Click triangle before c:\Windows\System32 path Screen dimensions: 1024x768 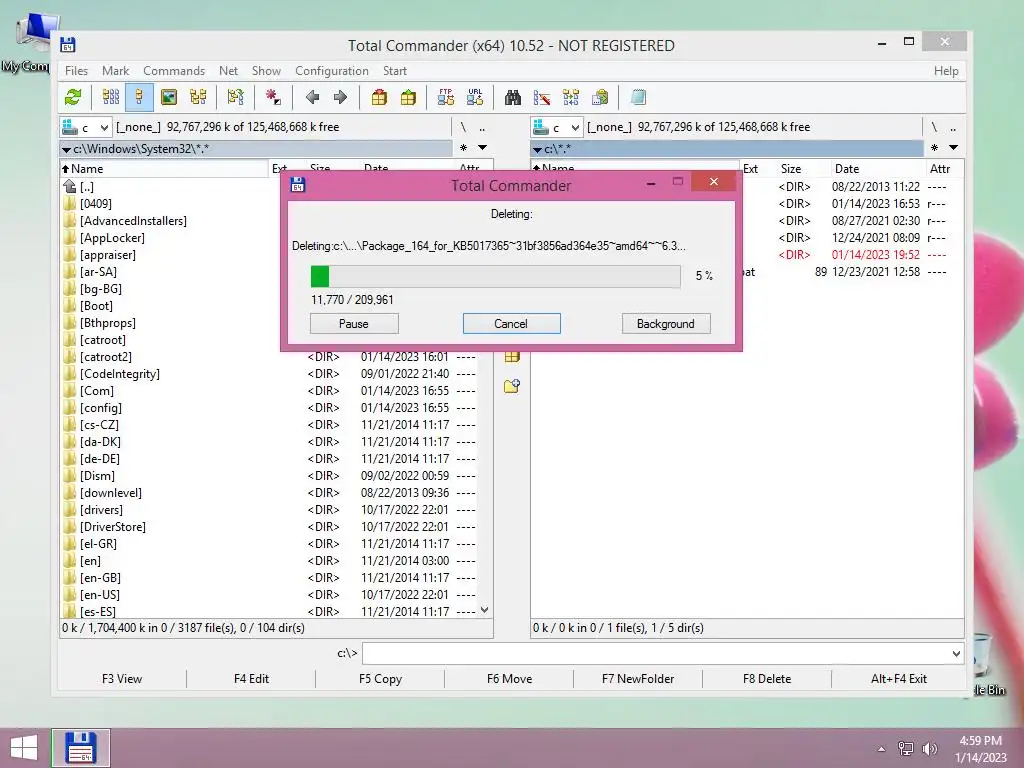[x=66, y=150]
